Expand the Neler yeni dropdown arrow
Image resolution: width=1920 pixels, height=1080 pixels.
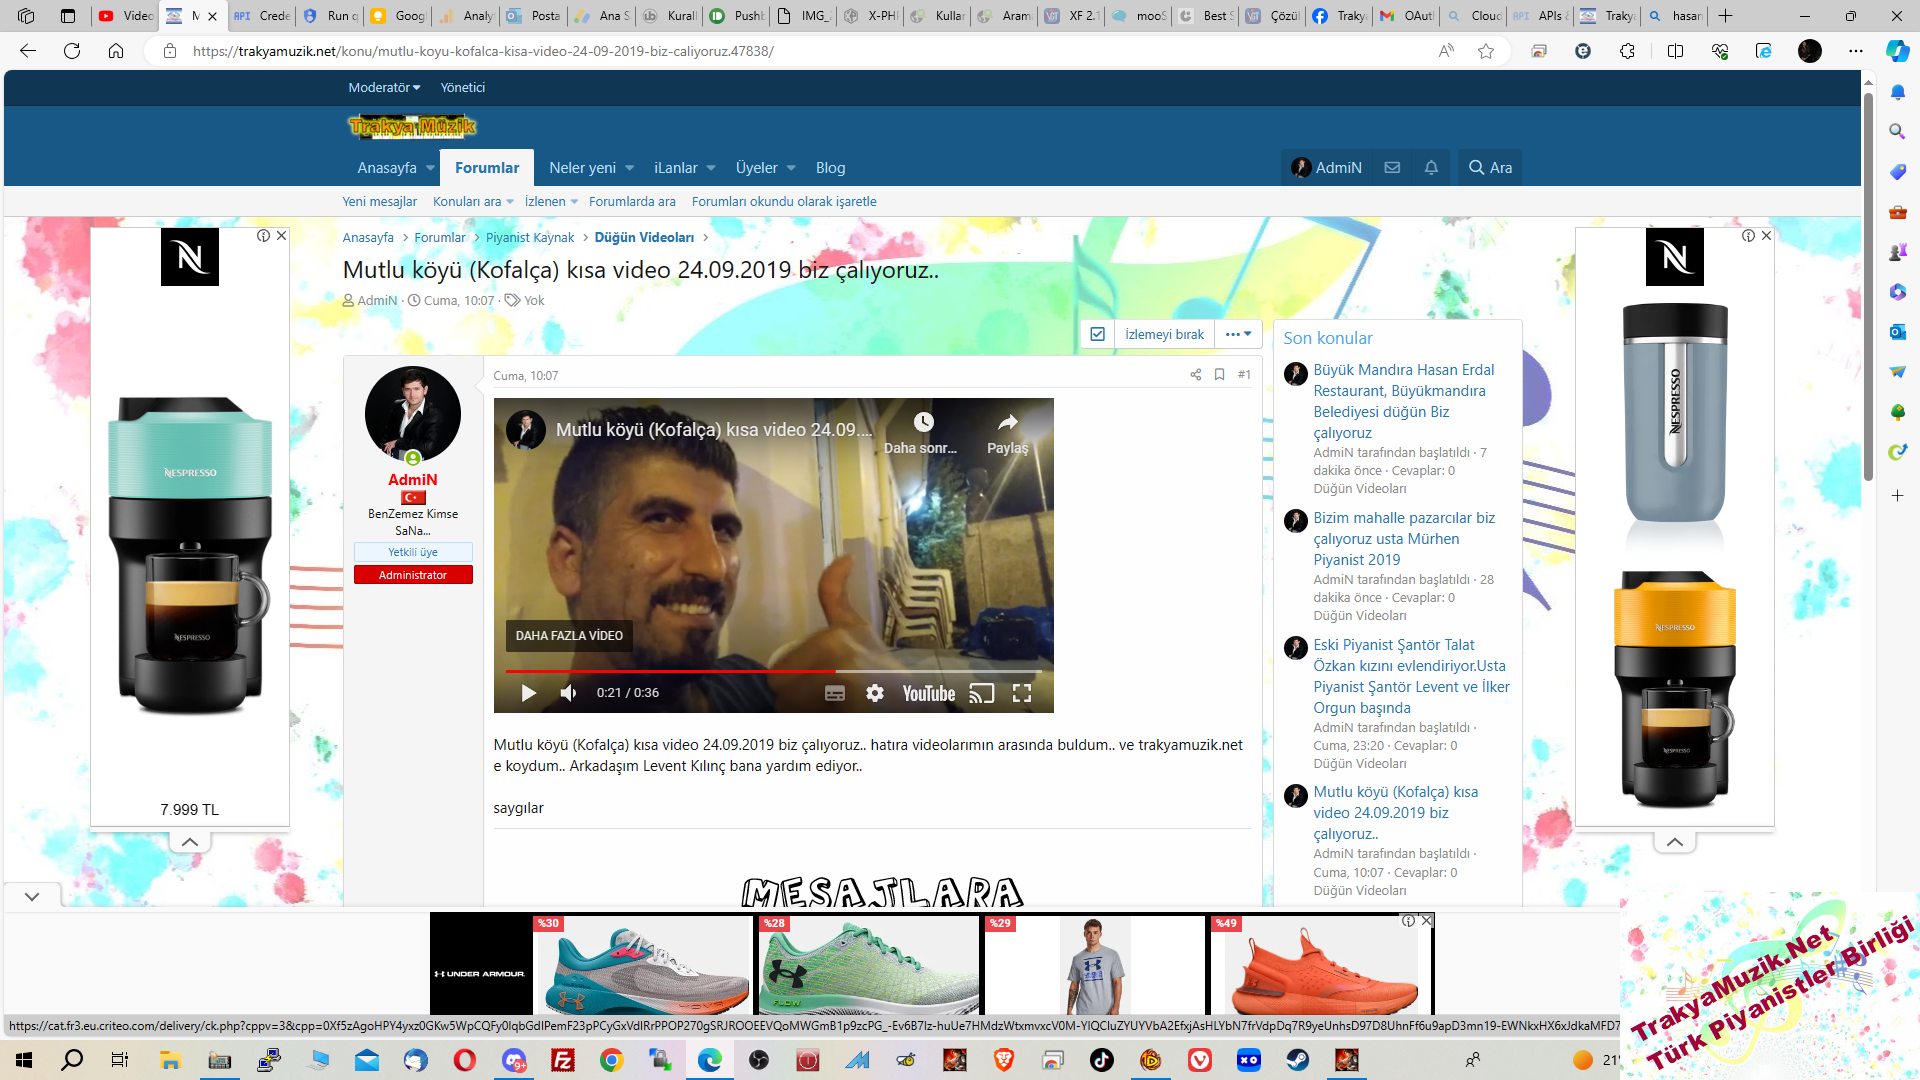click(629, 168)
